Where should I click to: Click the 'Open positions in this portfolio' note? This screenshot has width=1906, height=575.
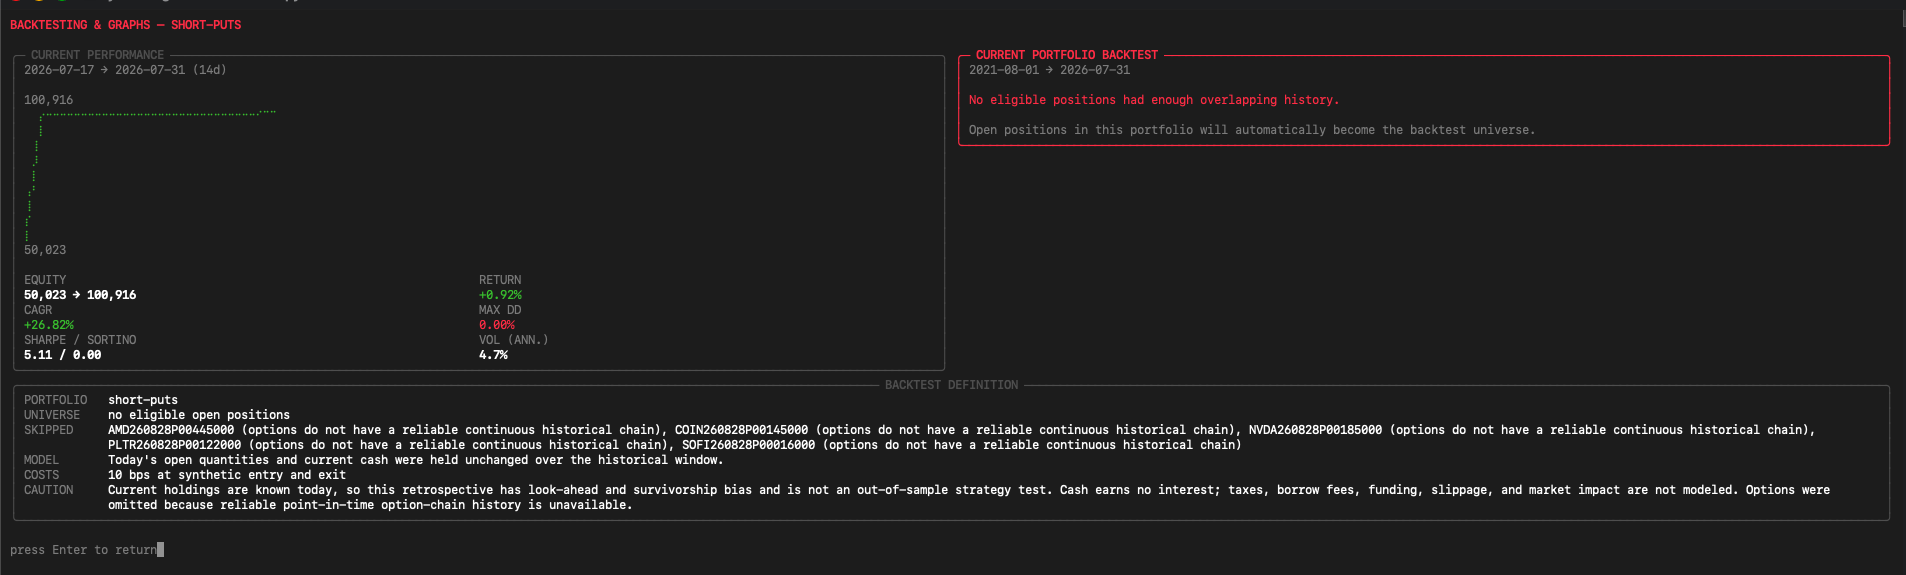tap(1252, 130)
